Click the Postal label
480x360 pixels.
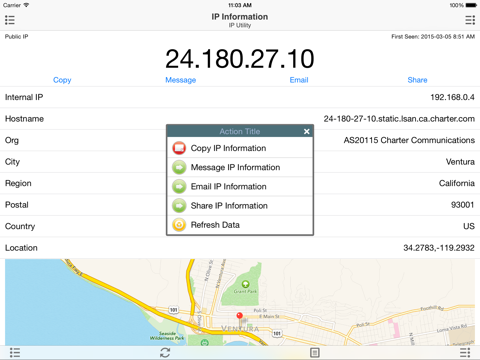coord(17,205)
